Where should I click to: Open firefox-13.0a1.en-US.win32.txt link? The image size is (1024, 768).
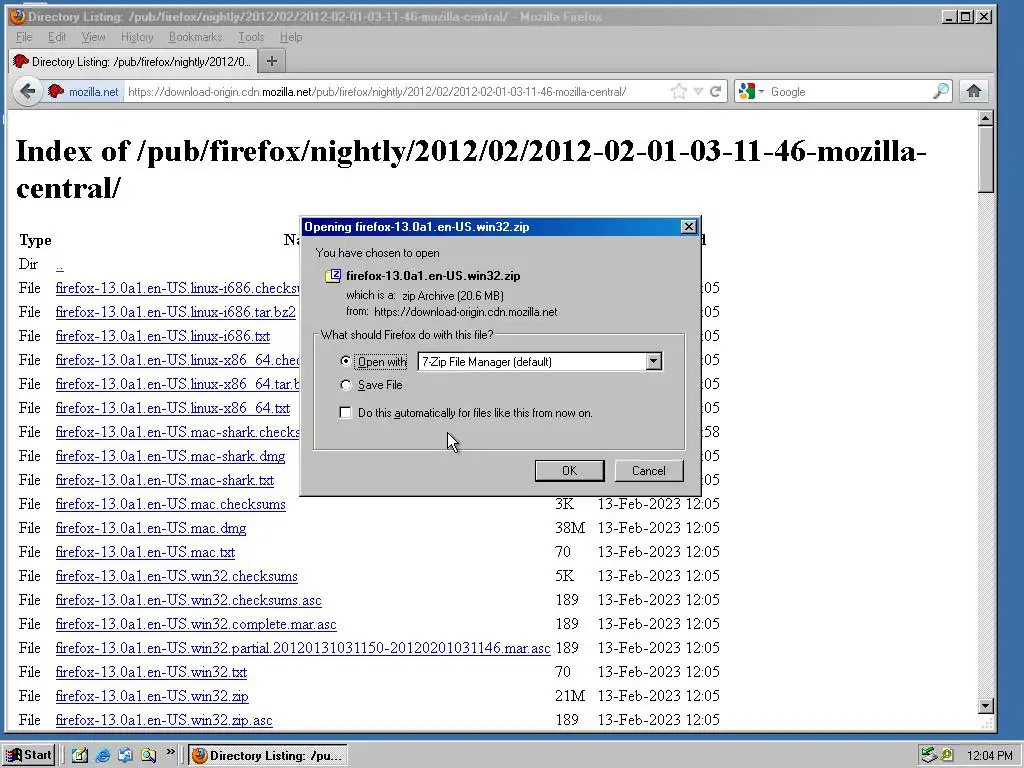[152, 672]
